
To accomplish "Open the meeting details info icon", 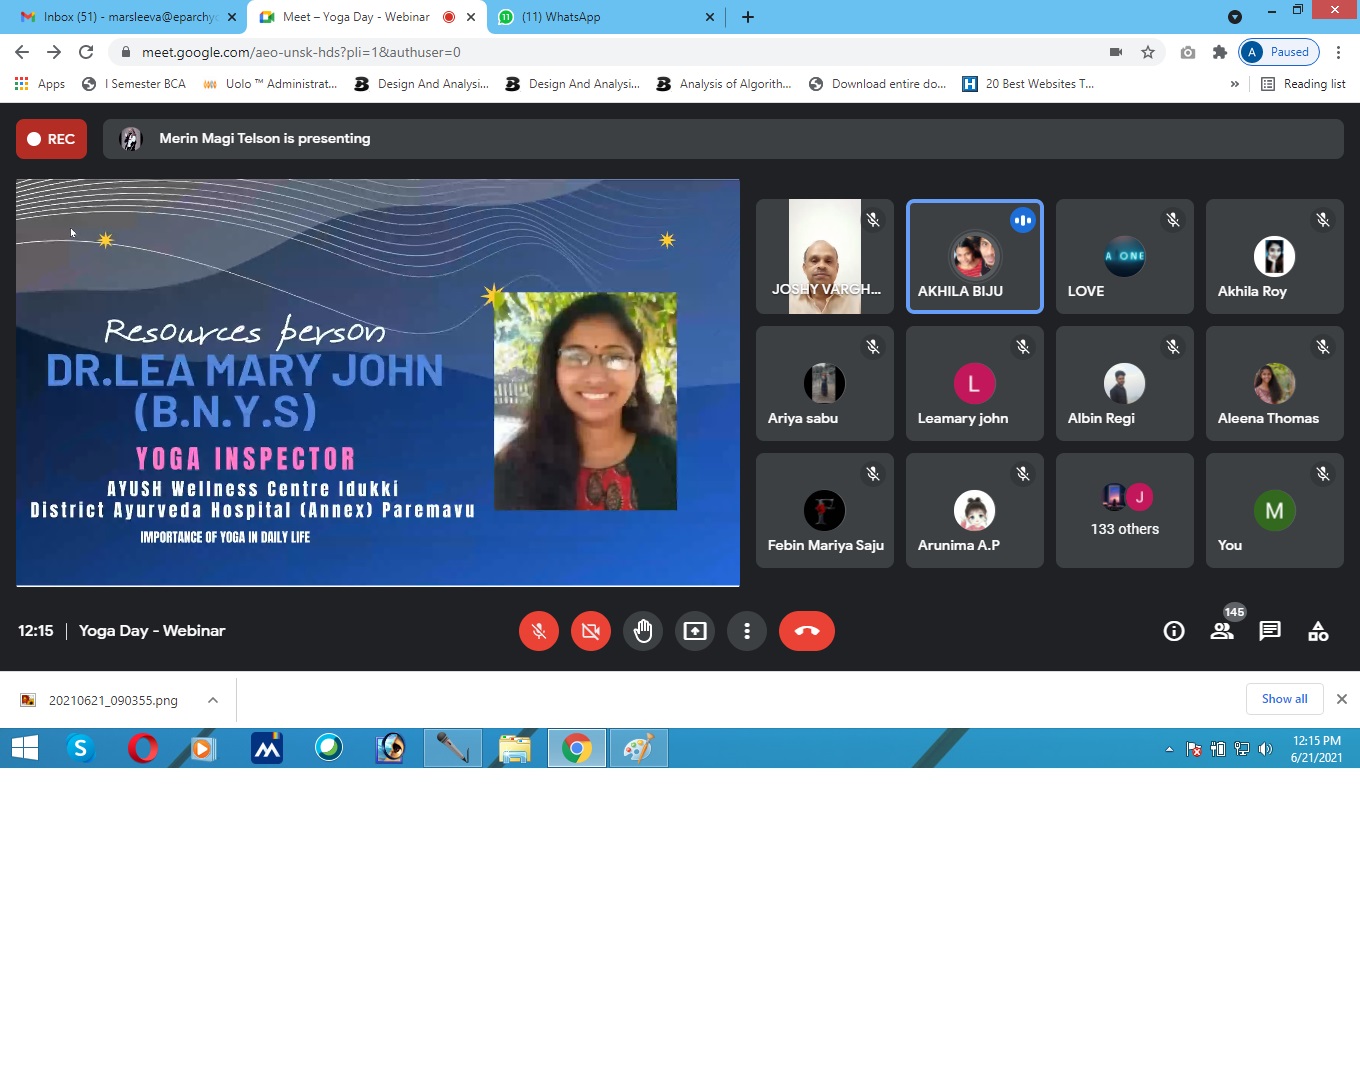I will tap(1174, 631).
